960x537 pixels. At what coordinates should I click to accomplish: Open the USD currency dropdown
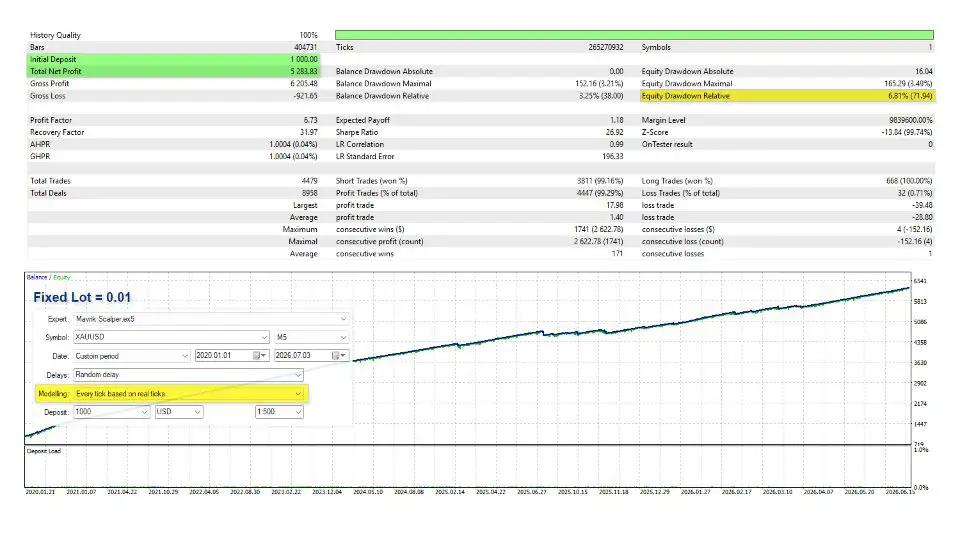click(179, 412)
